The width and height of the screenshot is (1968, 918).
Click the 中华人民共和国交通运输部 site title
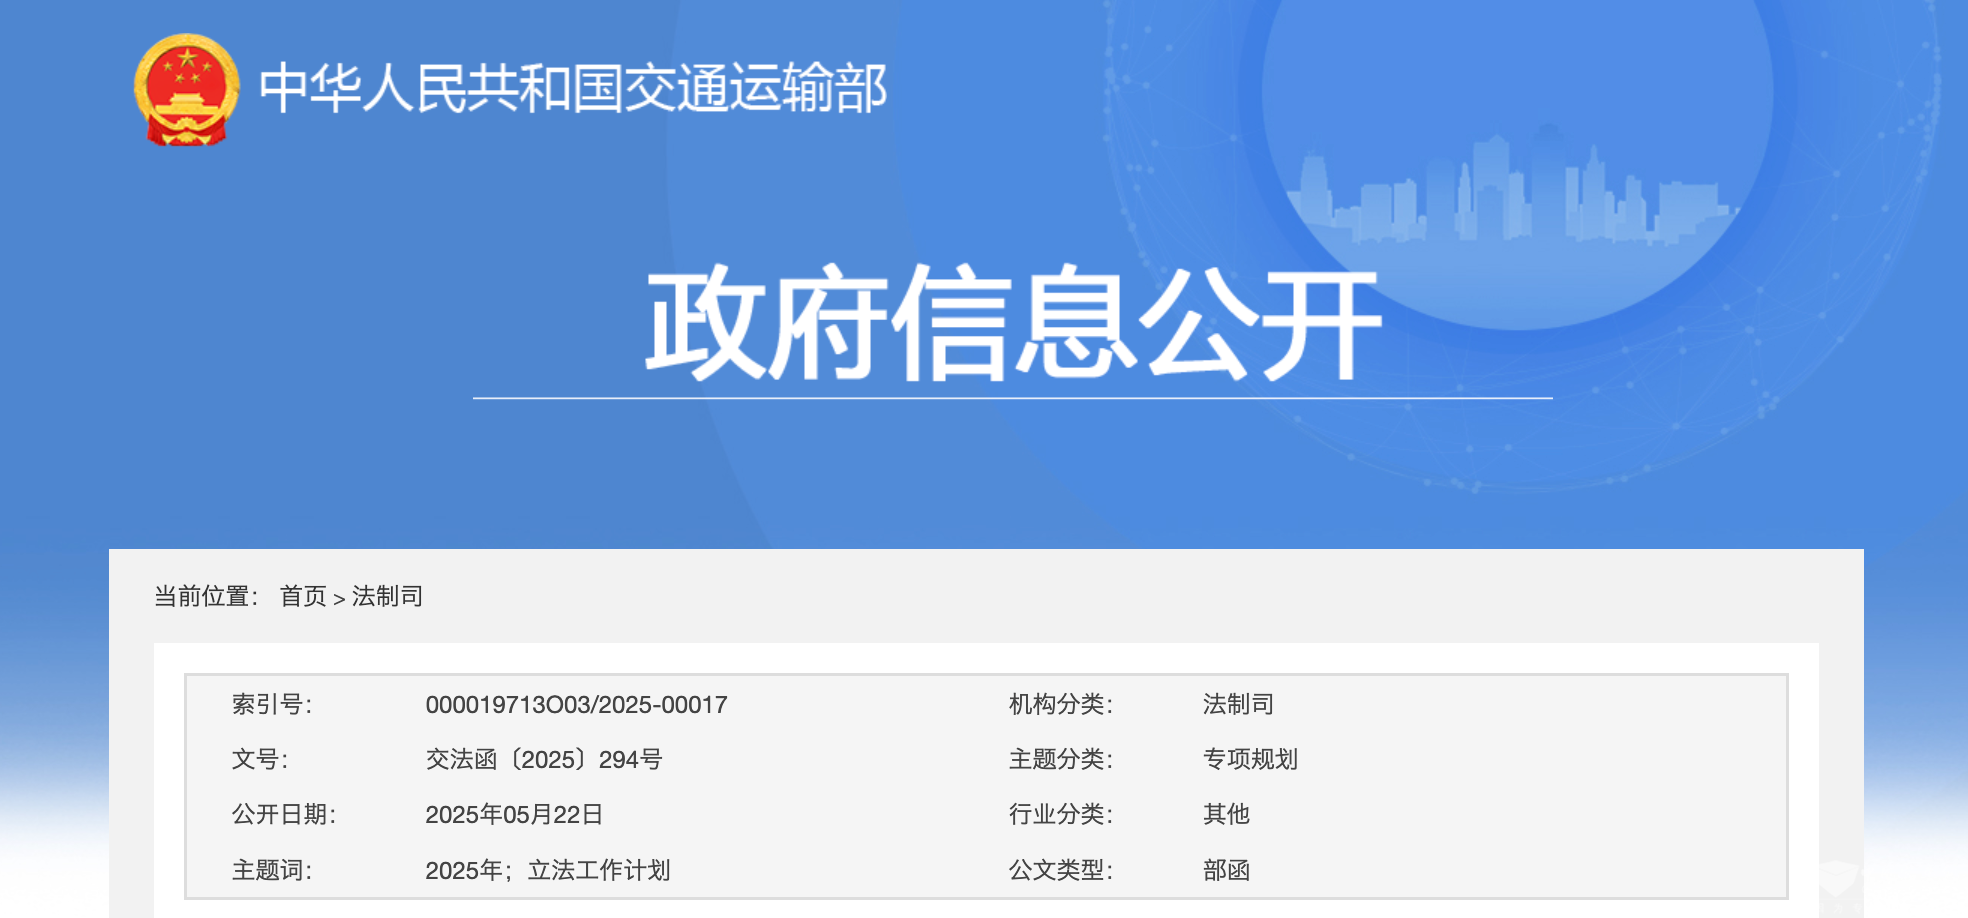pos(572,88)
